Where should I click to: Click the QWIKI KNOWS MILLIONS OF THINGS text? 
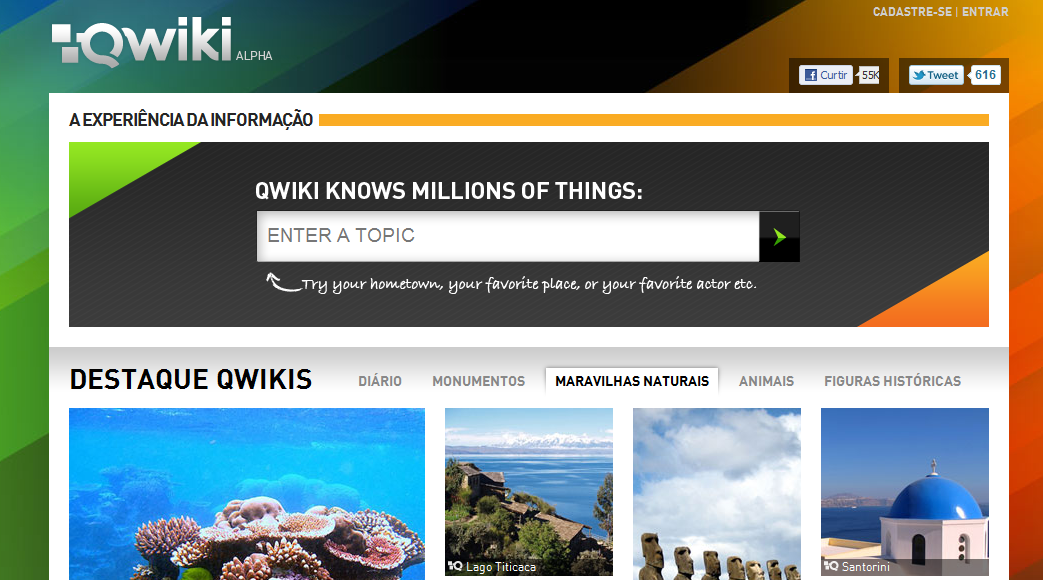(x=449, y=191)
